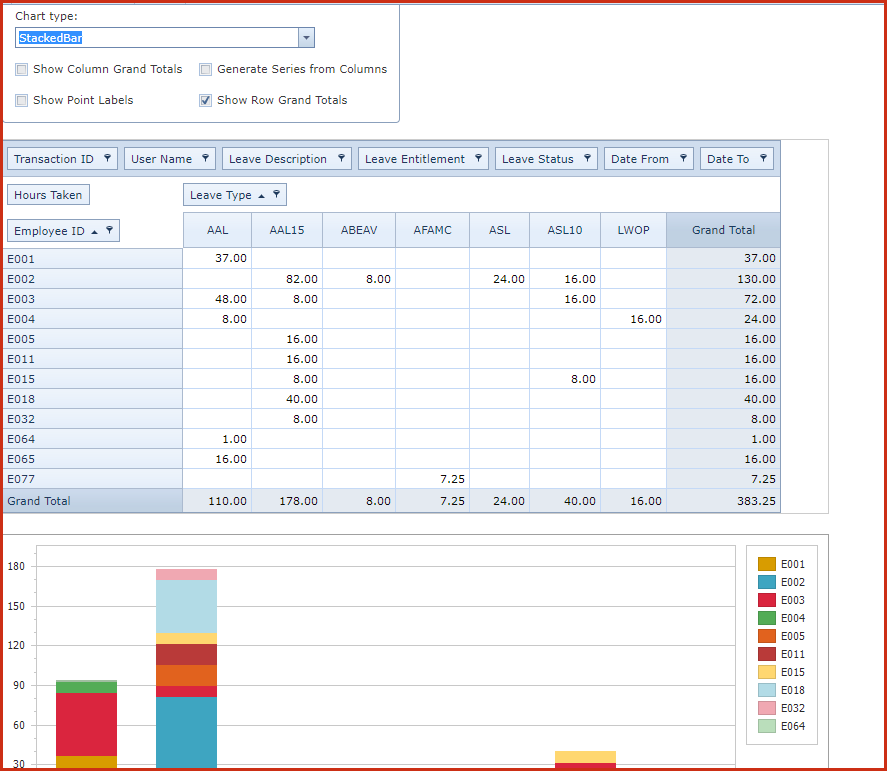
Task: Select the E077 row header
Action: click(x=93, y=479)
